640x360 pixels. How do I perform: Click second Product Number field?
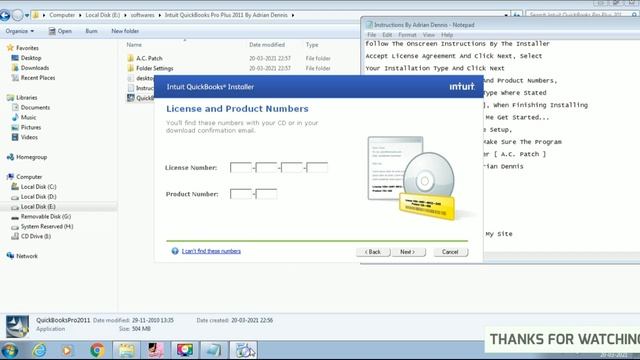[267, 193]
